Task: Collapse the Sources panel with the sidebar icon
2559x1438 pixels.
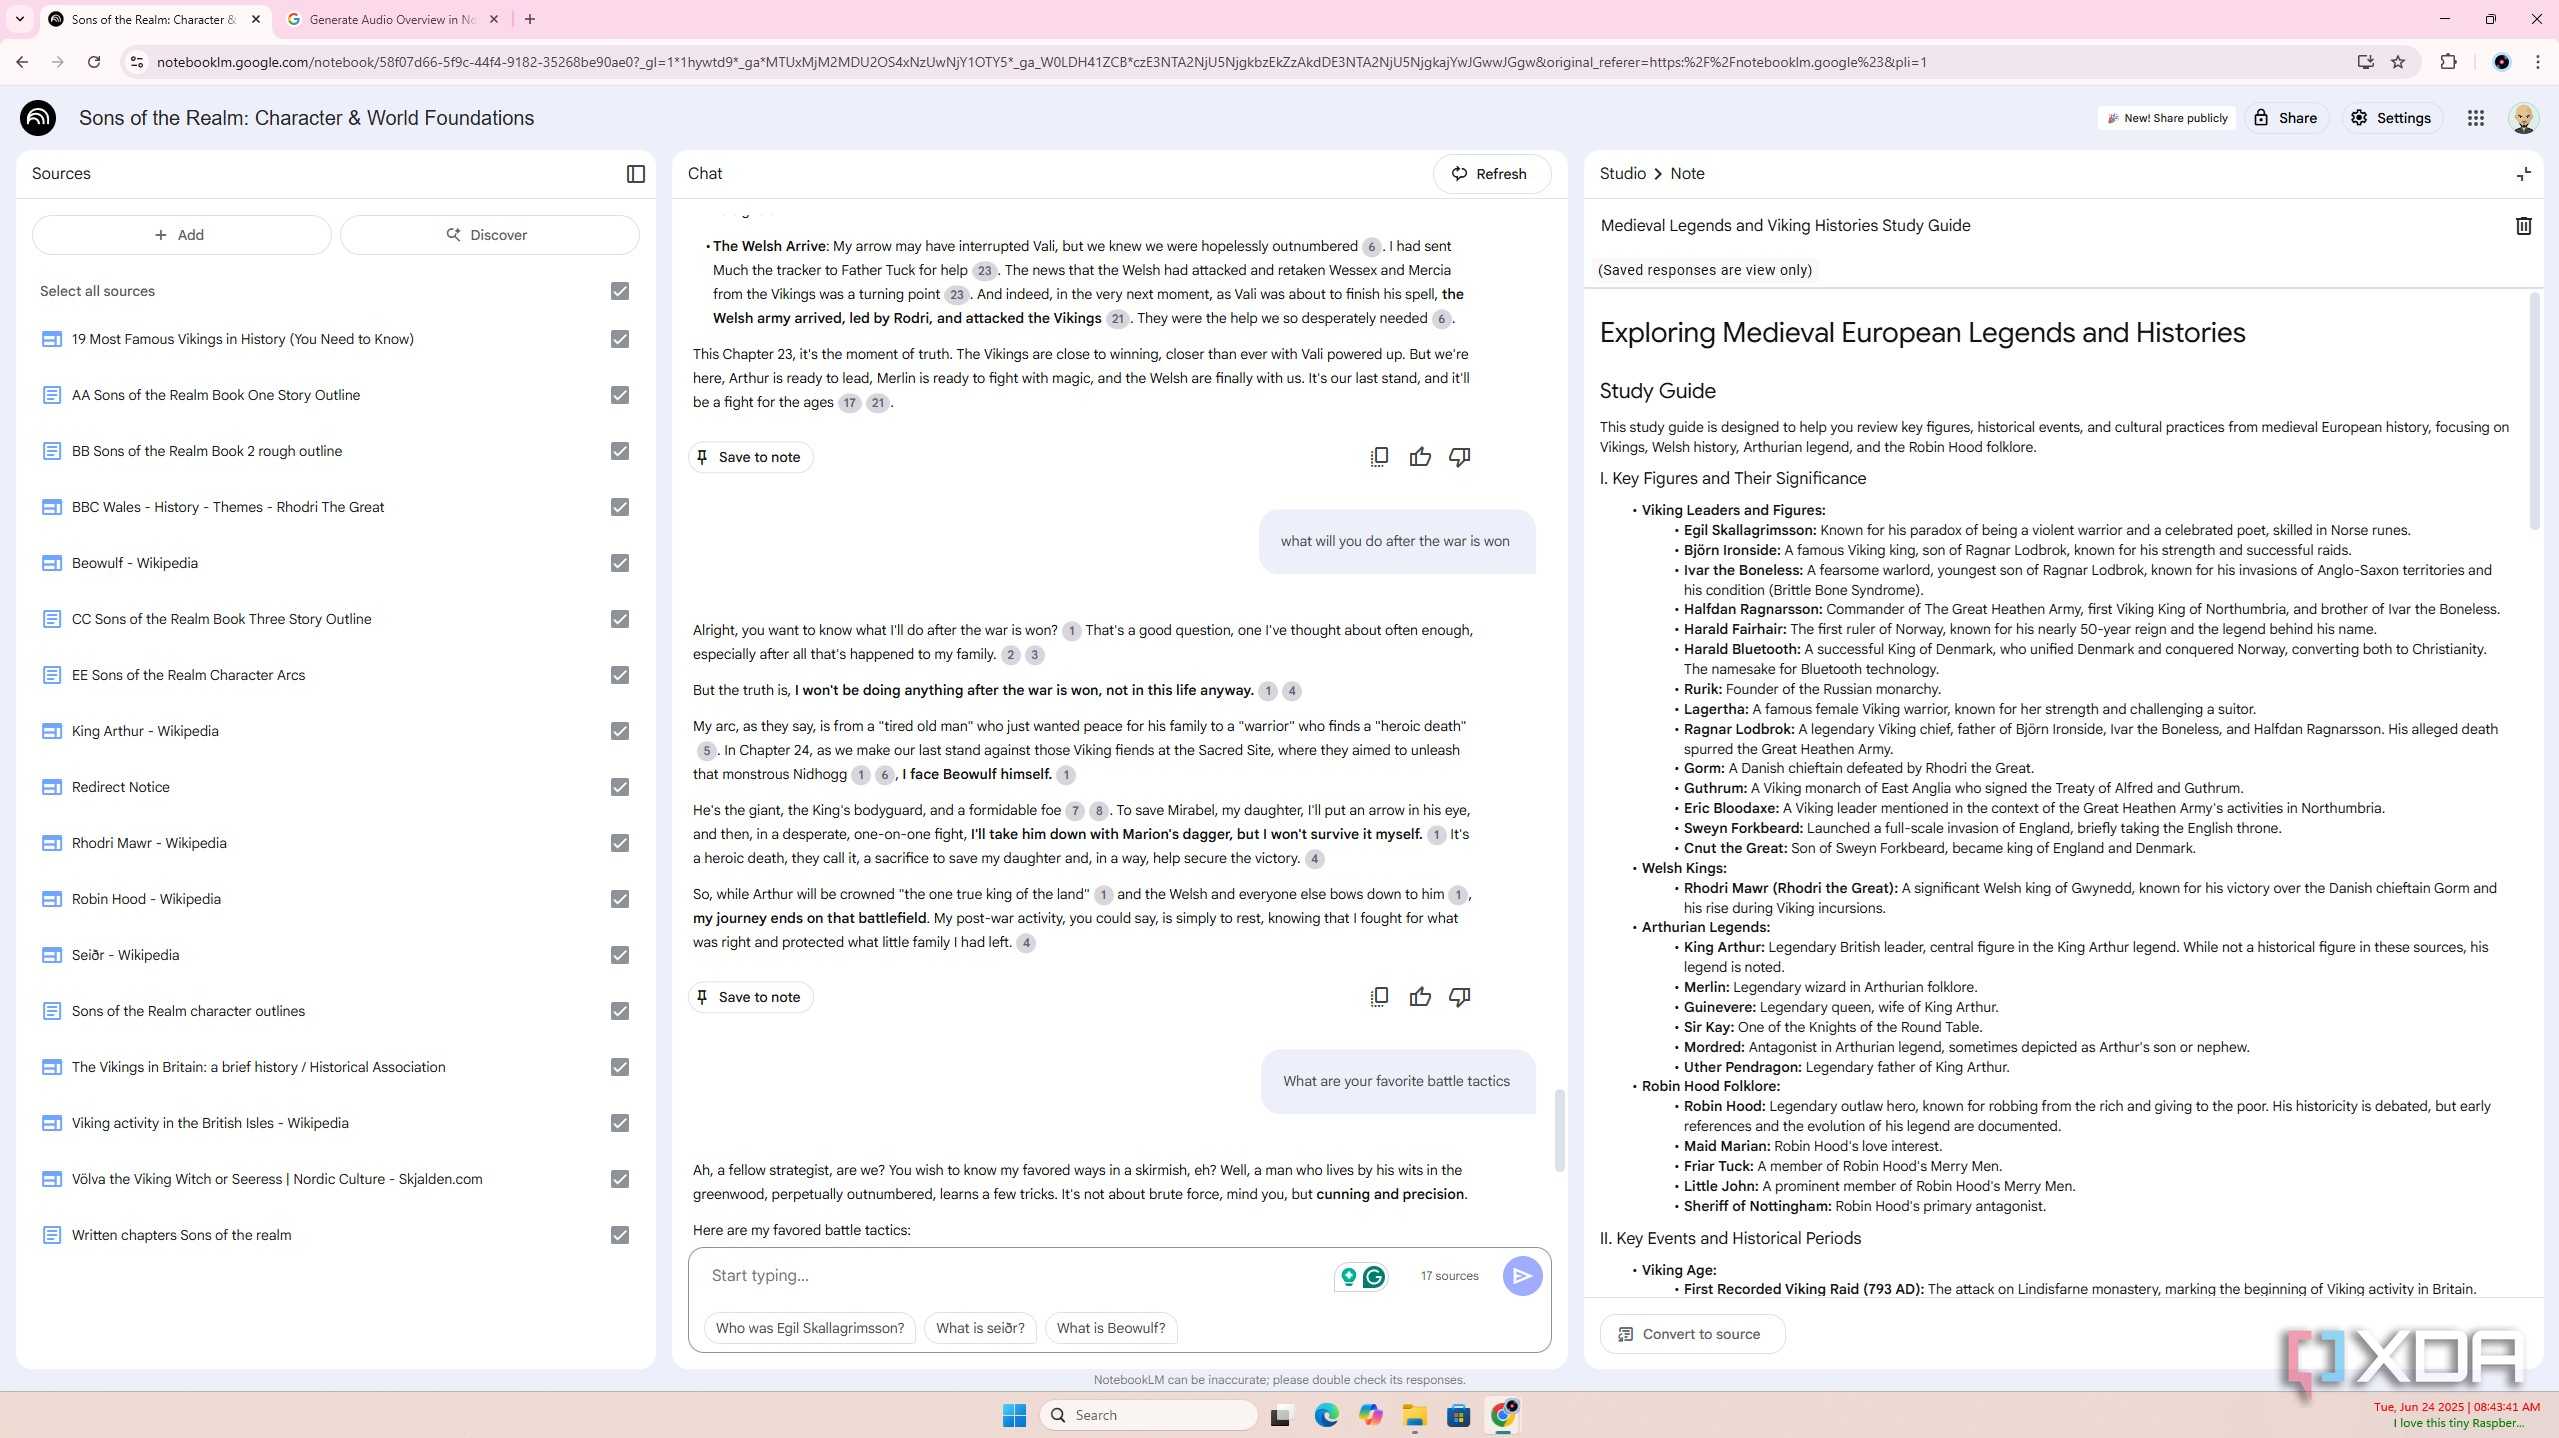Action: 636,174
